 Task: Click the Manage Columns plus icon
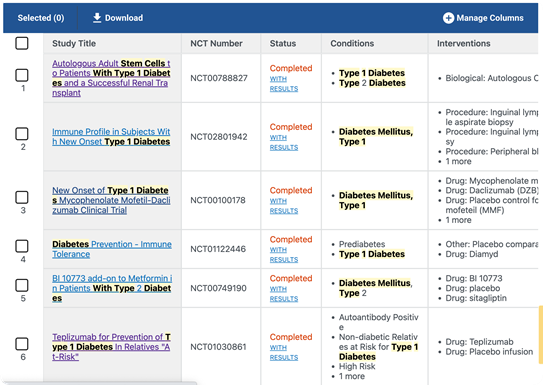(448, 18)
